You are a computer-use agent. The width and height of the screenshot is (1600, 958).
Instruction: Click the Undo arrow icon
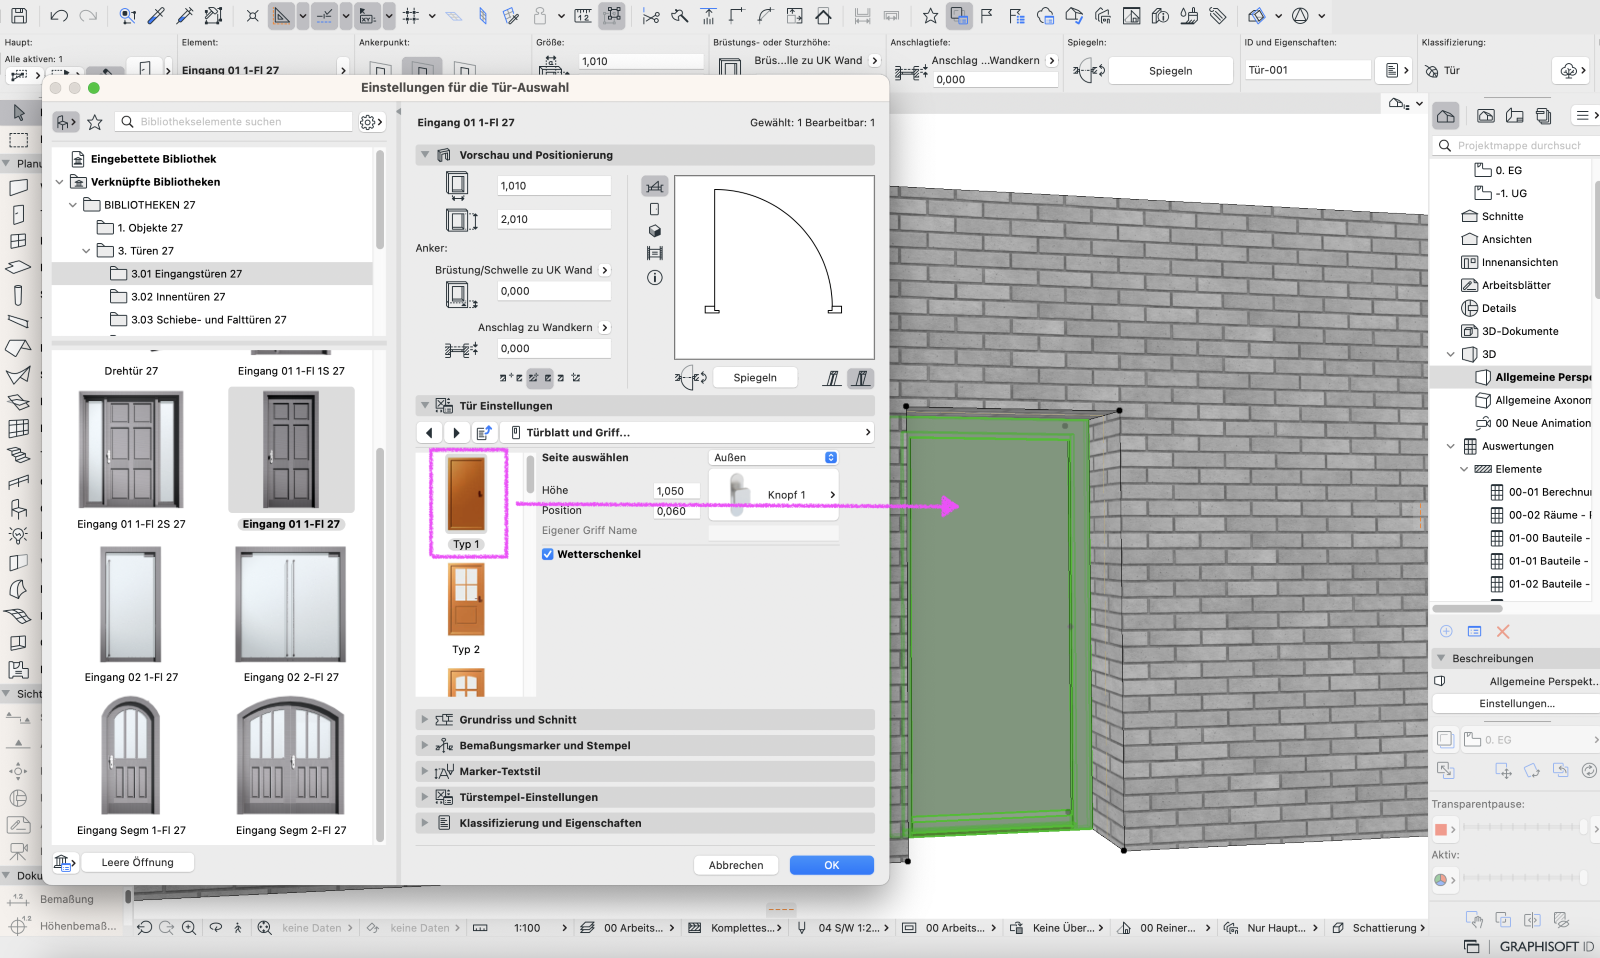59,16
